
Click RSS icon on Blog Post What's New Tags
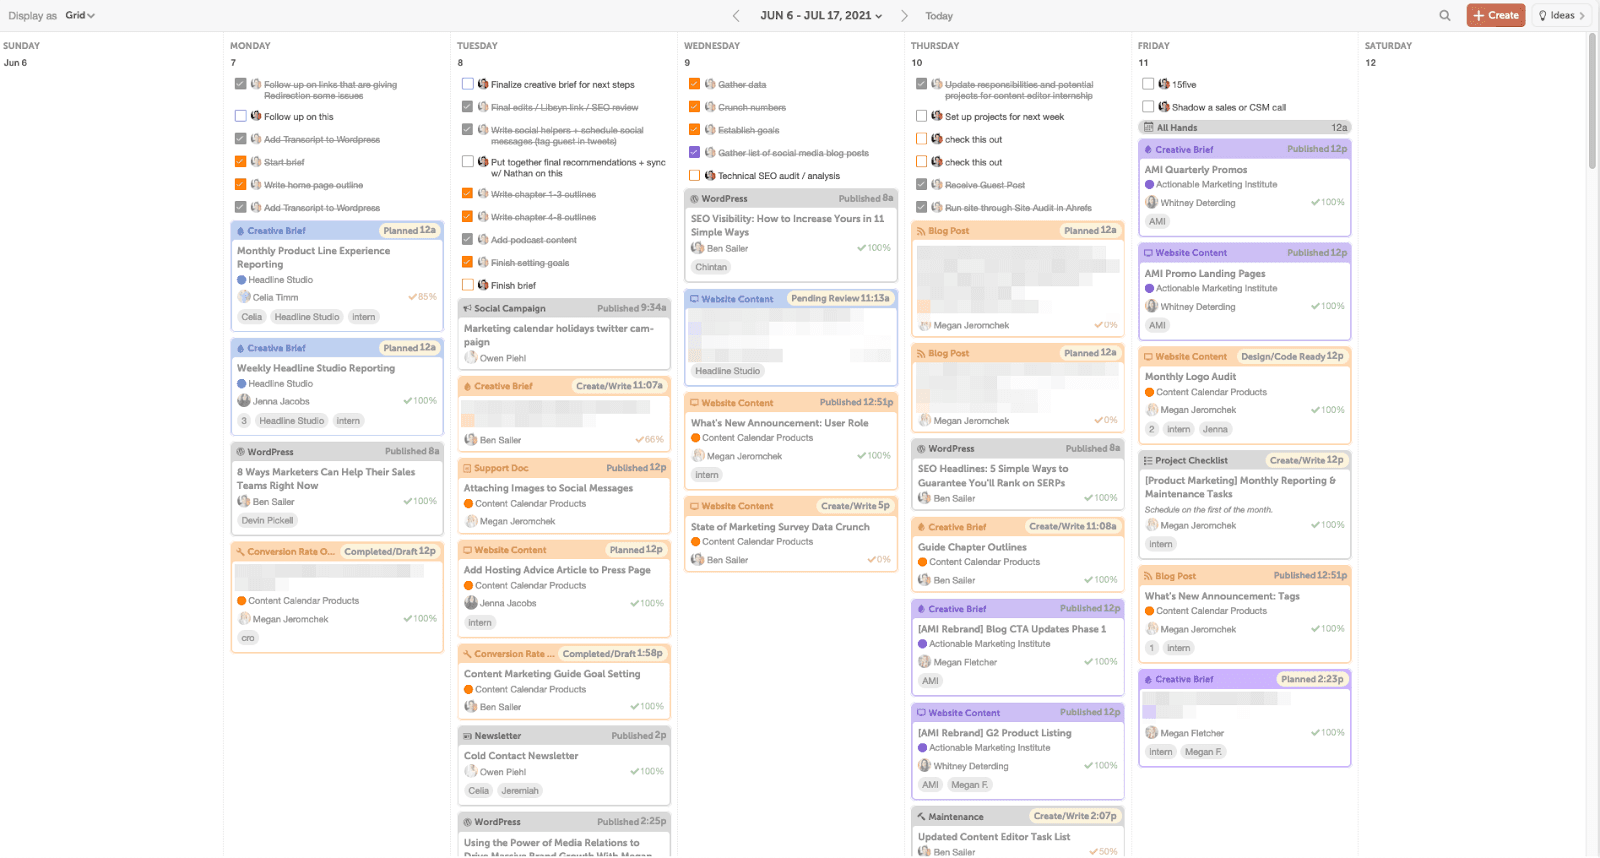[x=1148, y=576]
